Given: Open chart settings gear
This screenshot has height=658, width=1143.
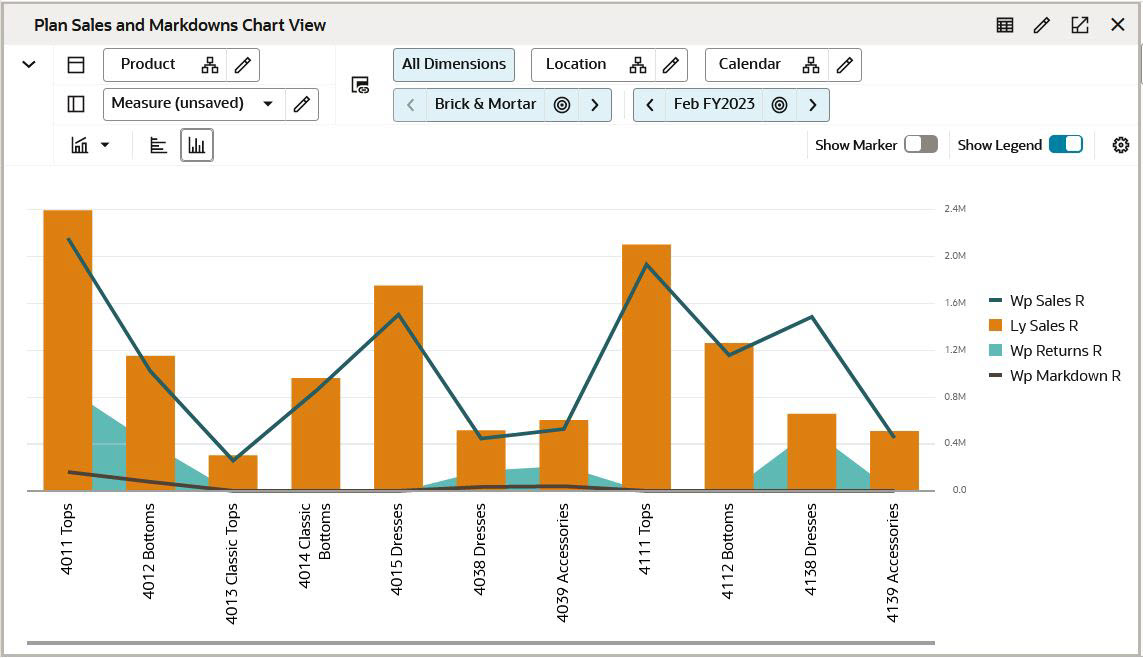Looking at the screenshot, I should (x=1121, y=145).
